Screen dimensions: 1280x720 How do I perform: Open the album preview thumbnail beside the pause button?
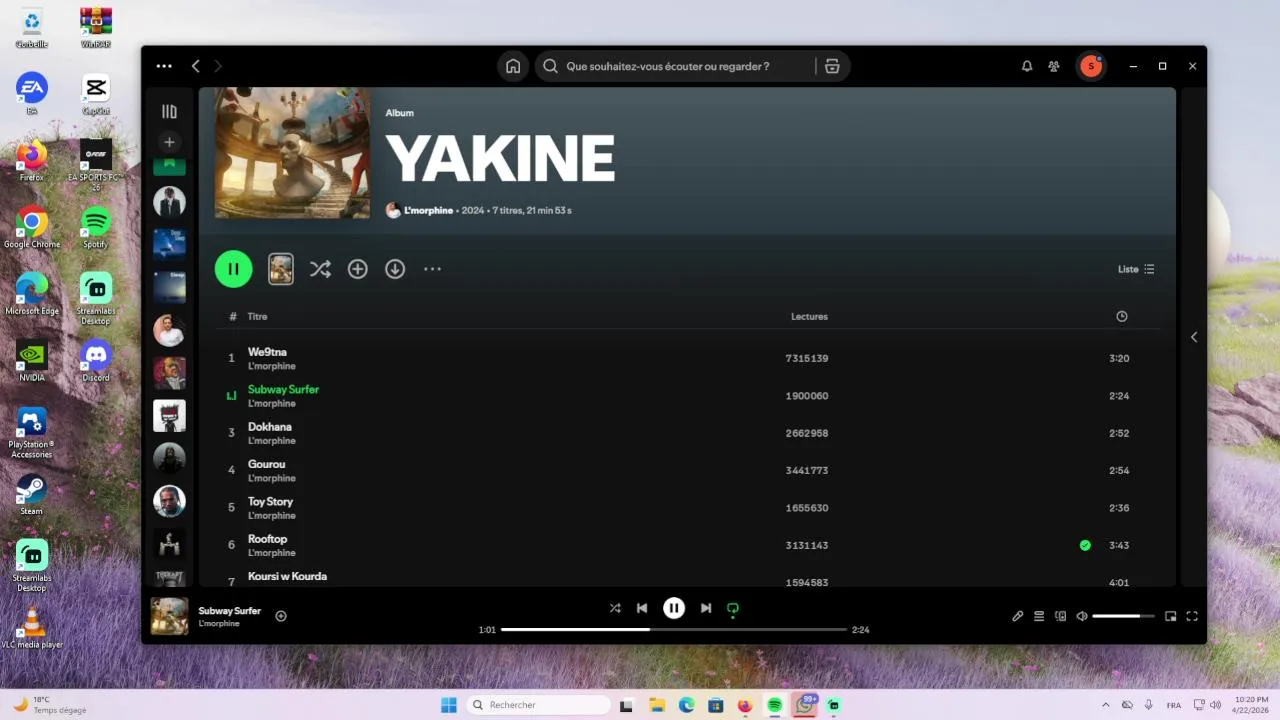click(281, 269)
